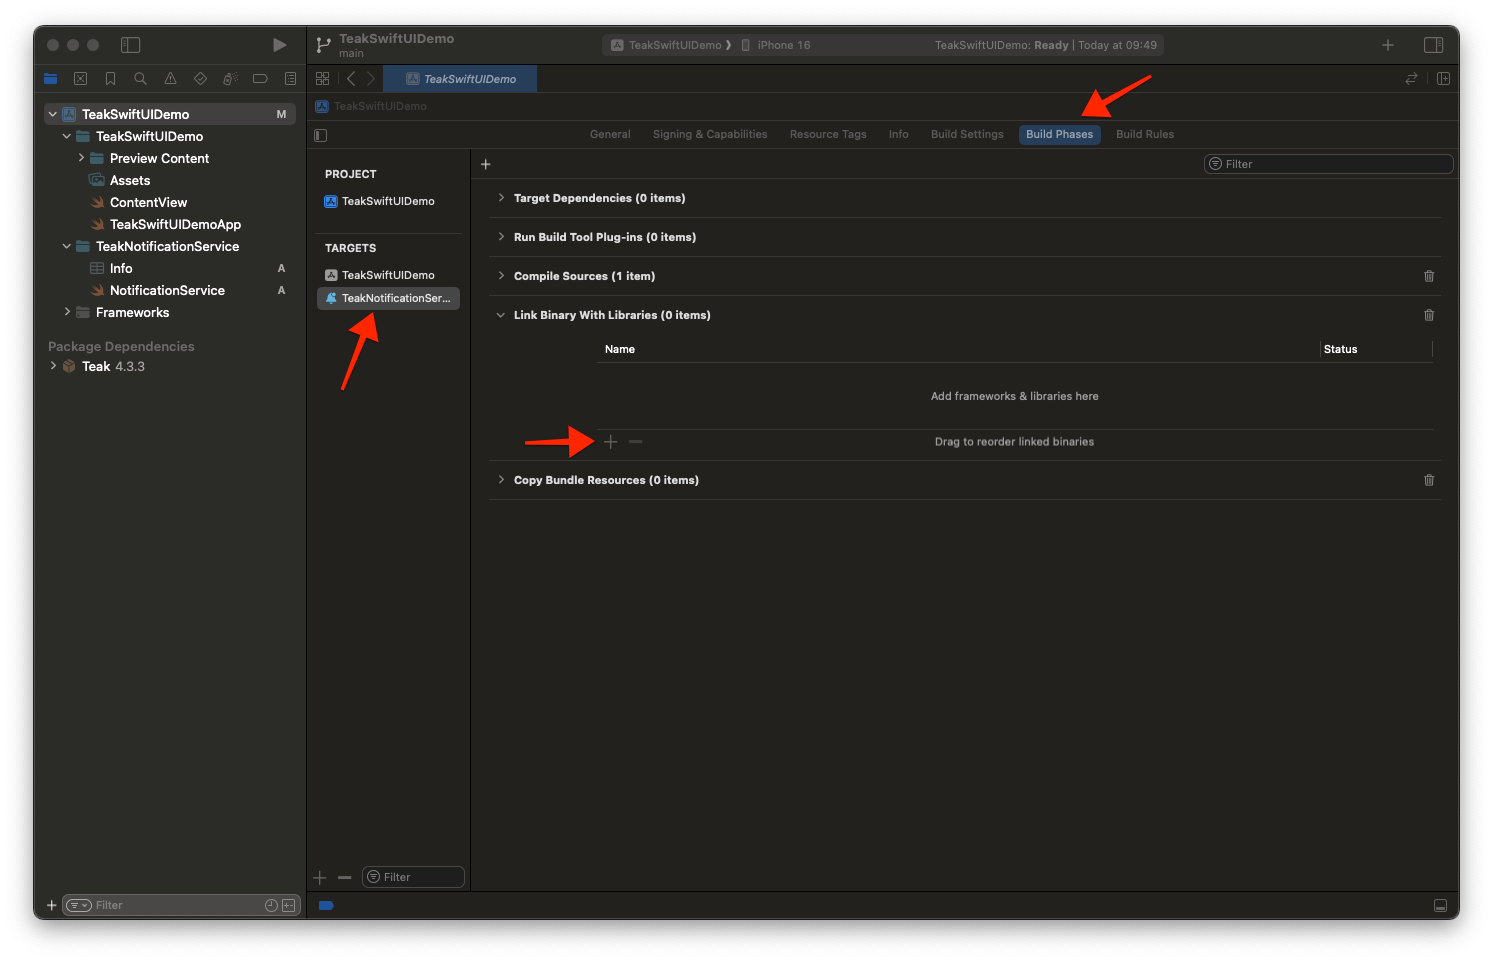The image size is (1493, 961).
Task: Open the Build Settings tab
Action: (967, 135)
